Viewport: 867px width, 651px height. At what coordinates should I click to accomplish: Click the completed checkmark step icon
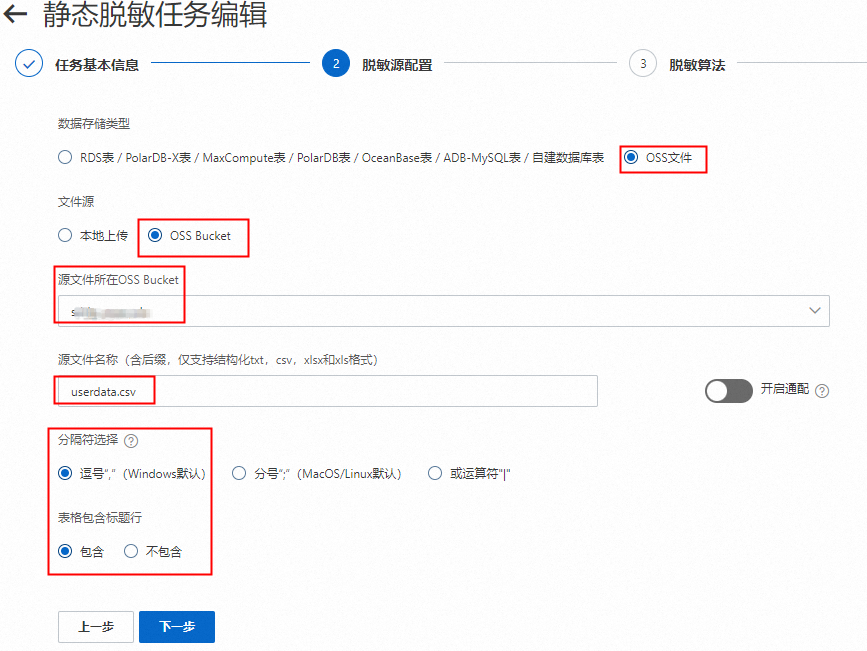(29, 64)
